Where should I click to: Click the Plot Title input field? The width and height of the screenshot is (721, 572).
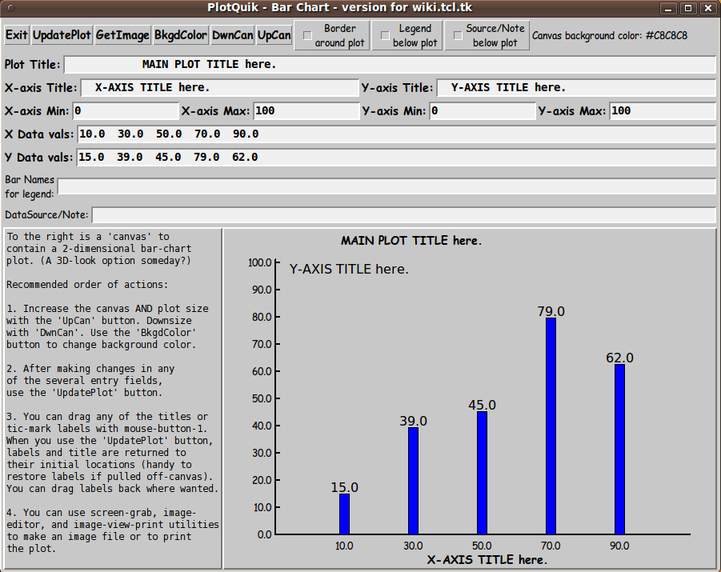tap(390, 64)
